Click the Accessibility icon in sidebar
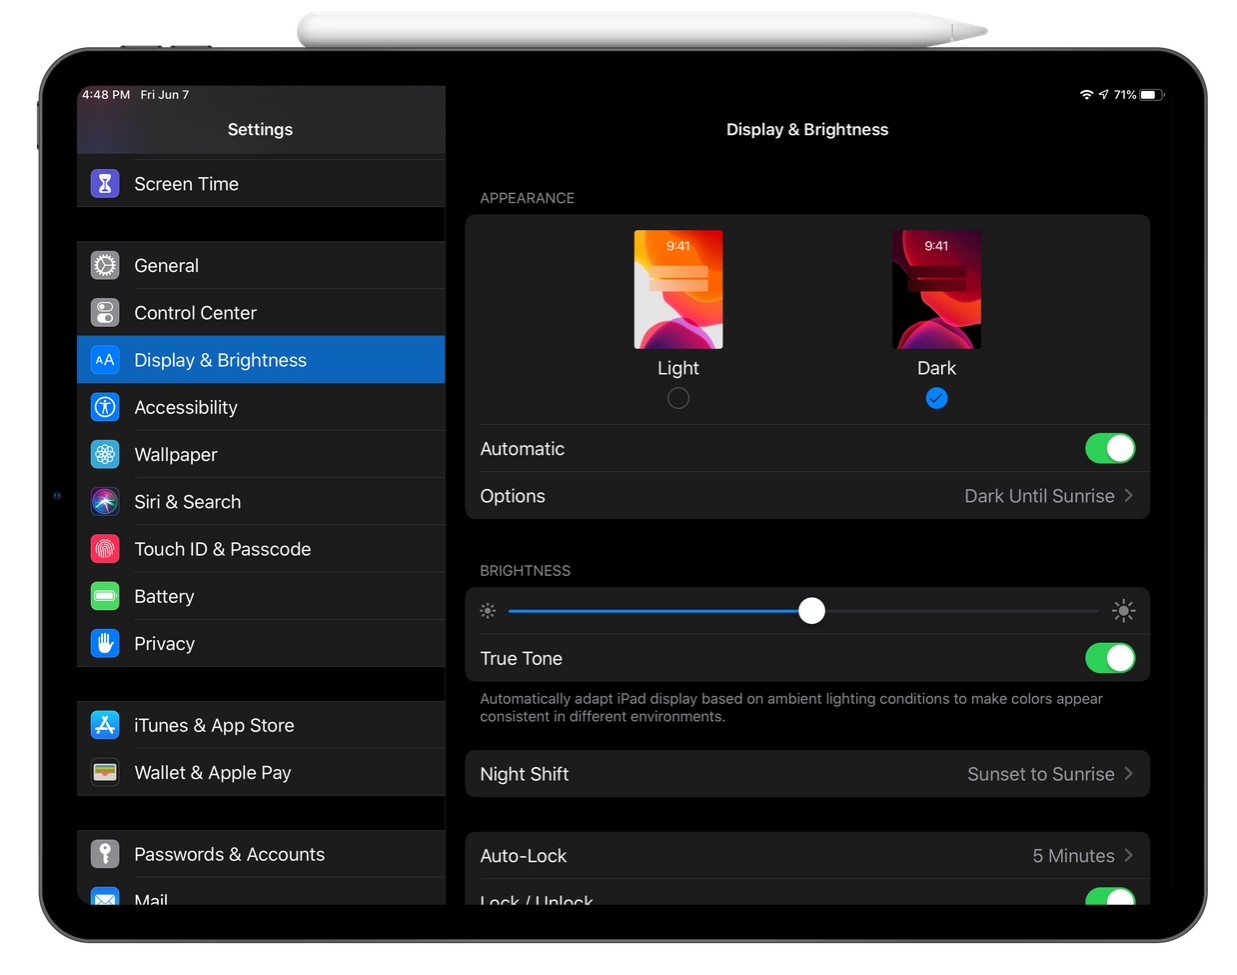 pyautogui.click(x=105, y=407)
